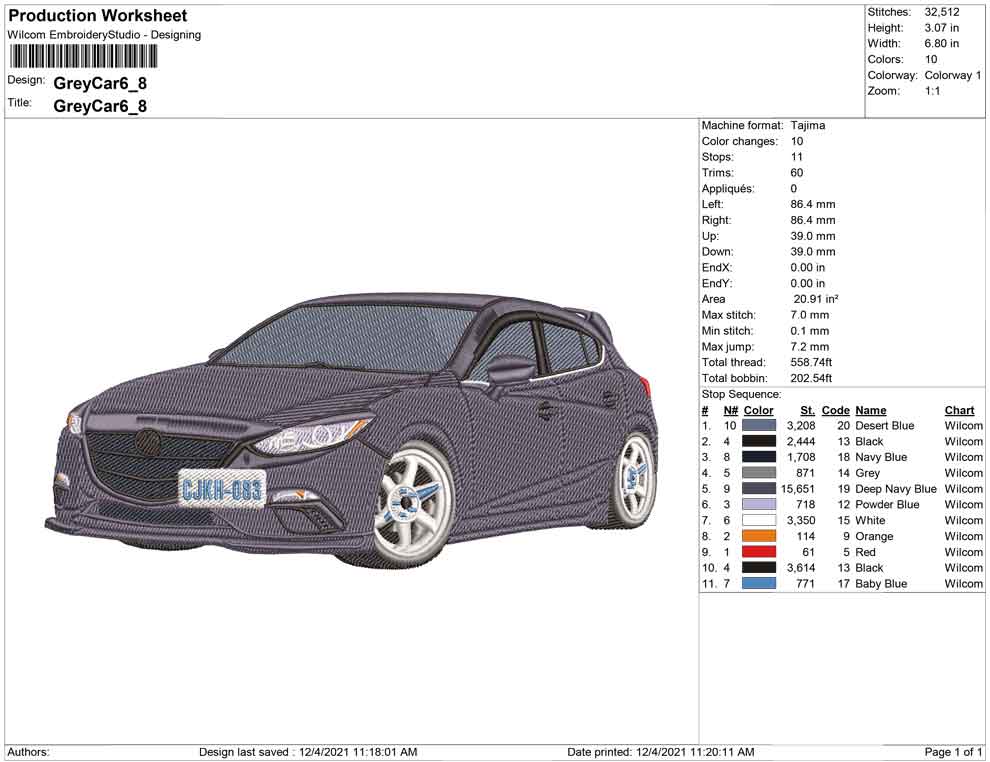
Task: Click the 'Production Worksheet' heading
Action: click(98, 16)
